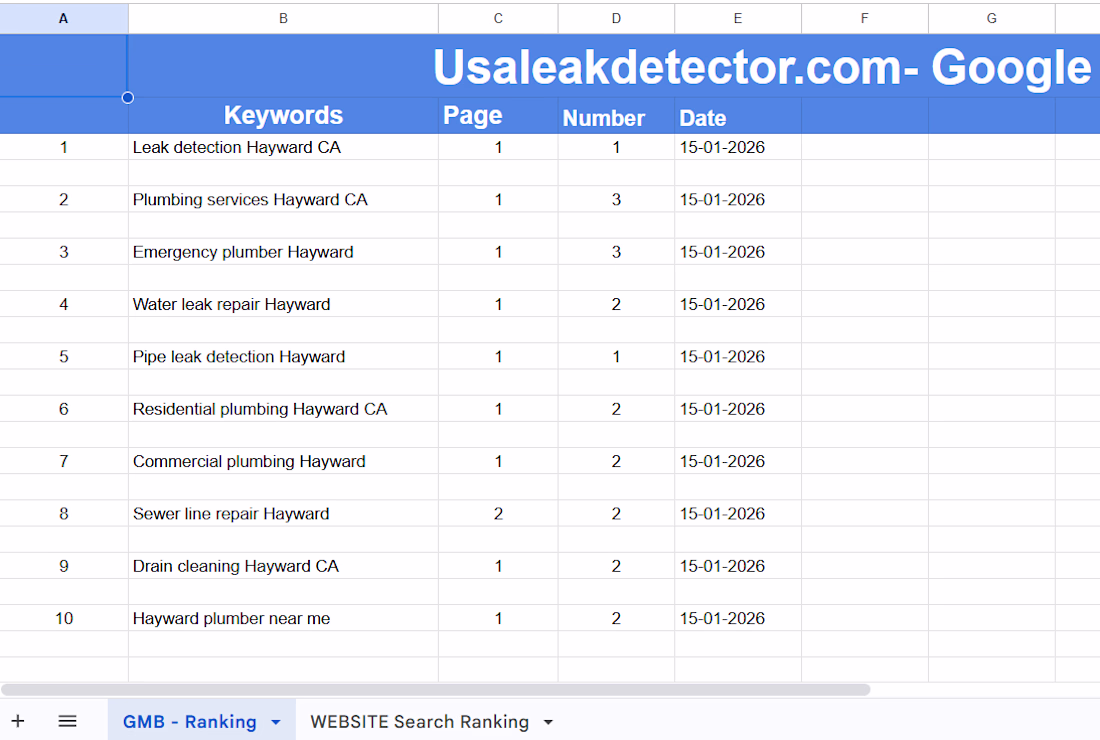The height and width of the screenshot is (740, 1100).
Task: Select cell 'Leak detection Hayward CA'
Action: click(283, 147)
